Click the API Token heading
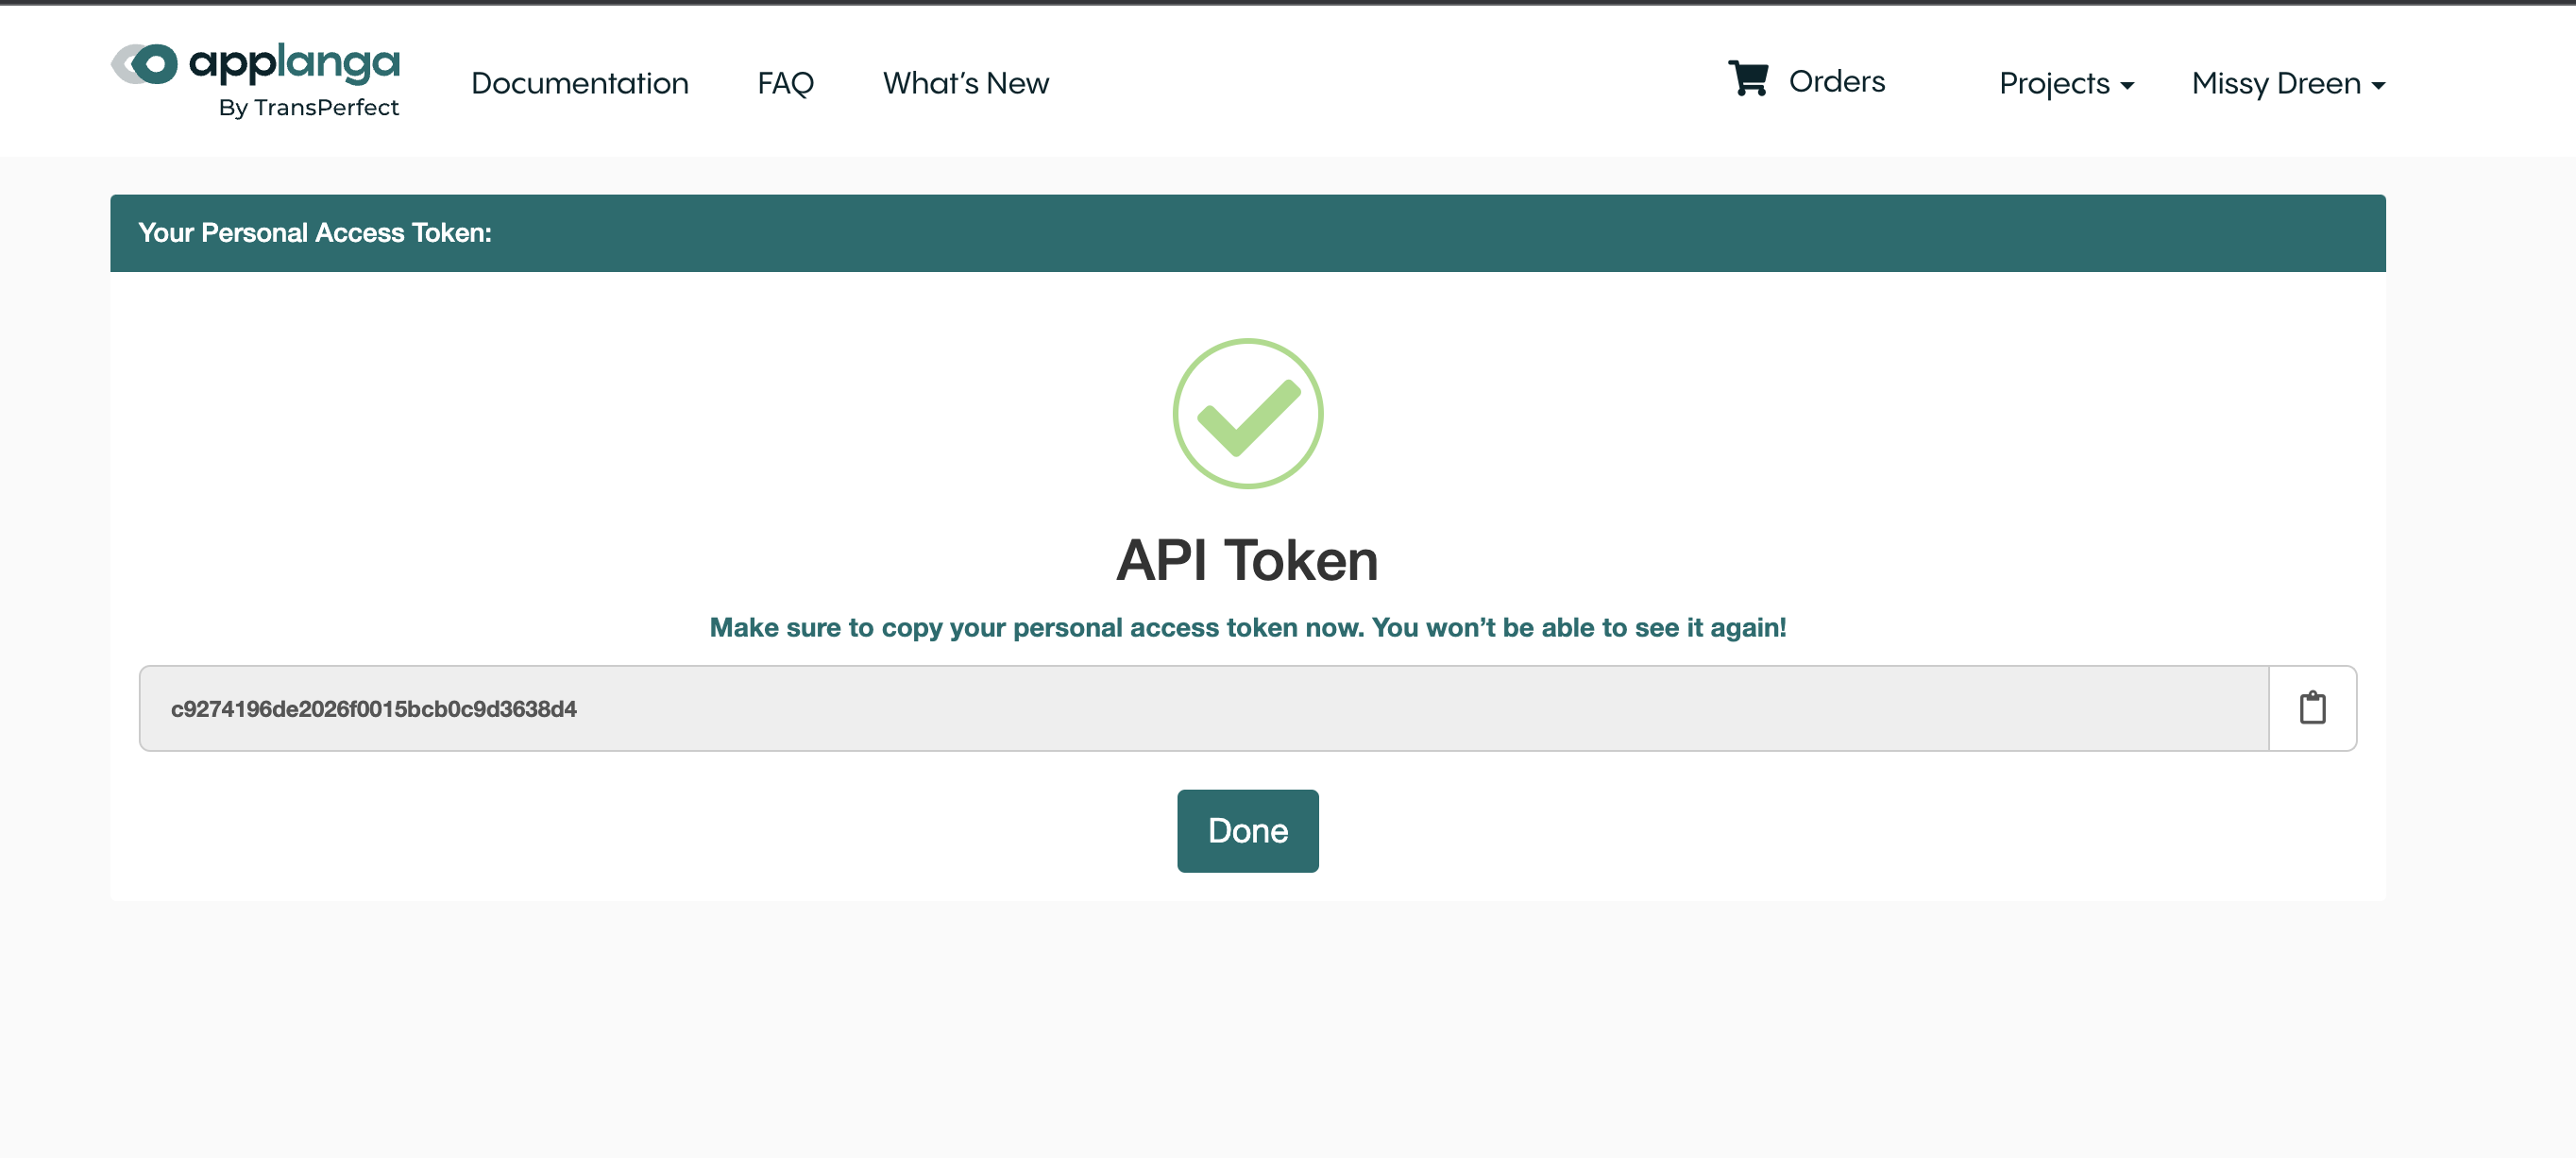 pos(1248,560)
